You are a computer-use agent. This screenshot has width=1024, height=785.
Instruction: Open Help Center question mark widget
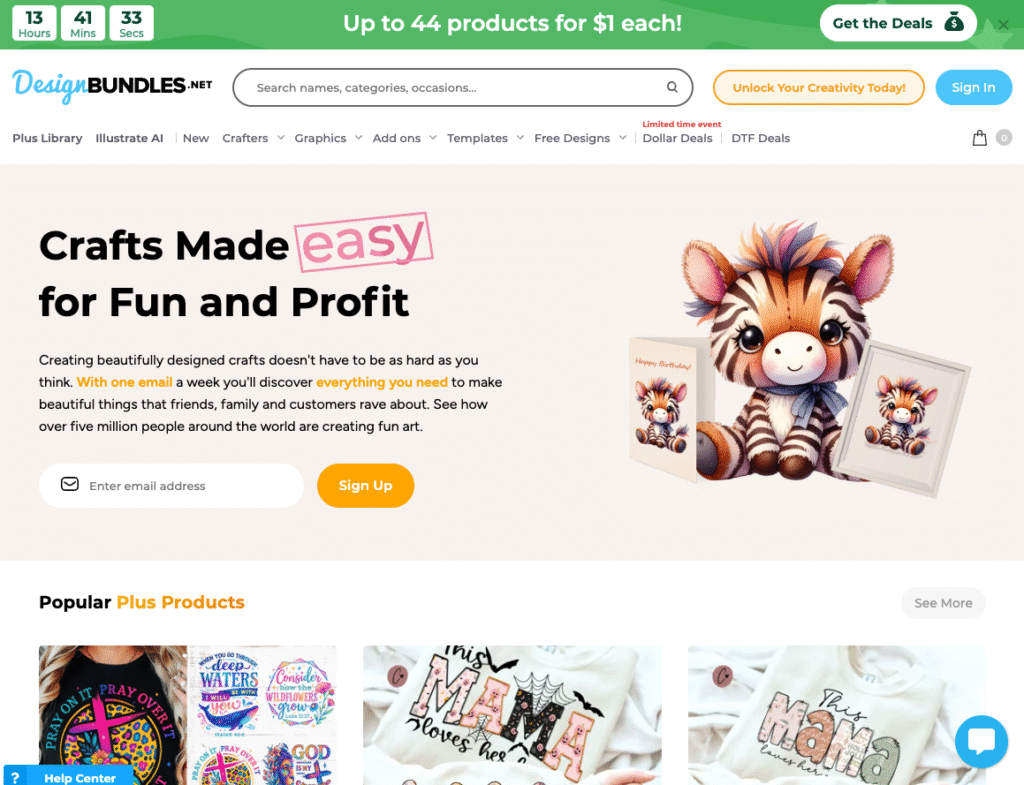(x=15, y=777)
